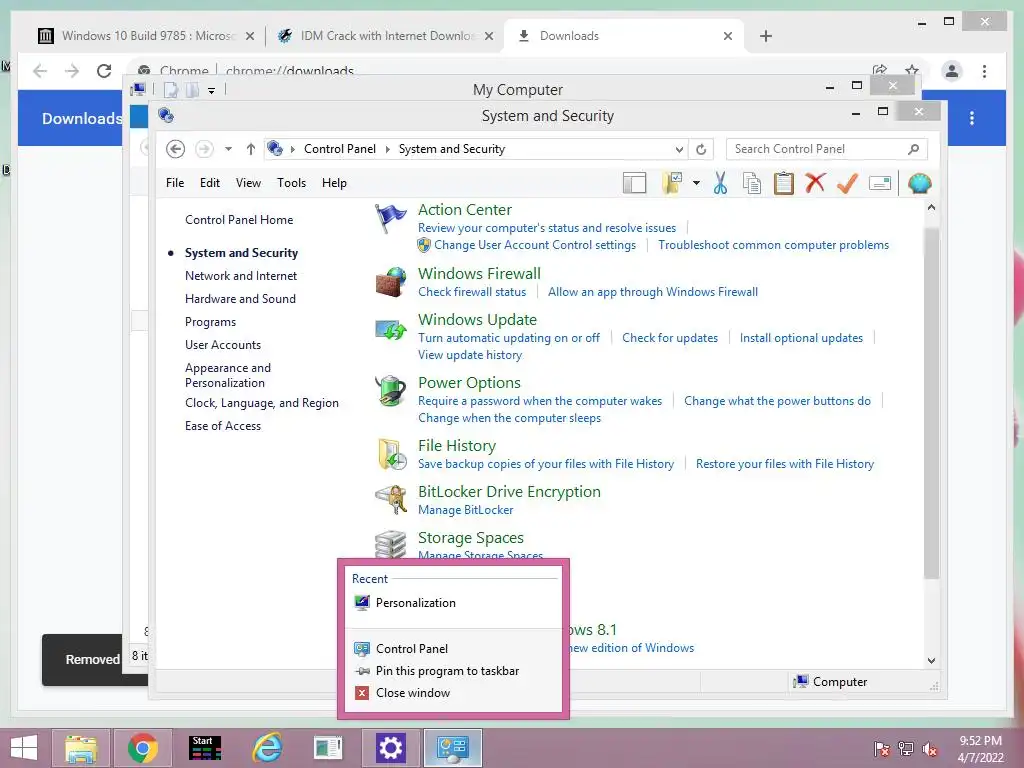Open the File menu
The width and height of the screenshot is (1024, 768).
pos(175,183)
